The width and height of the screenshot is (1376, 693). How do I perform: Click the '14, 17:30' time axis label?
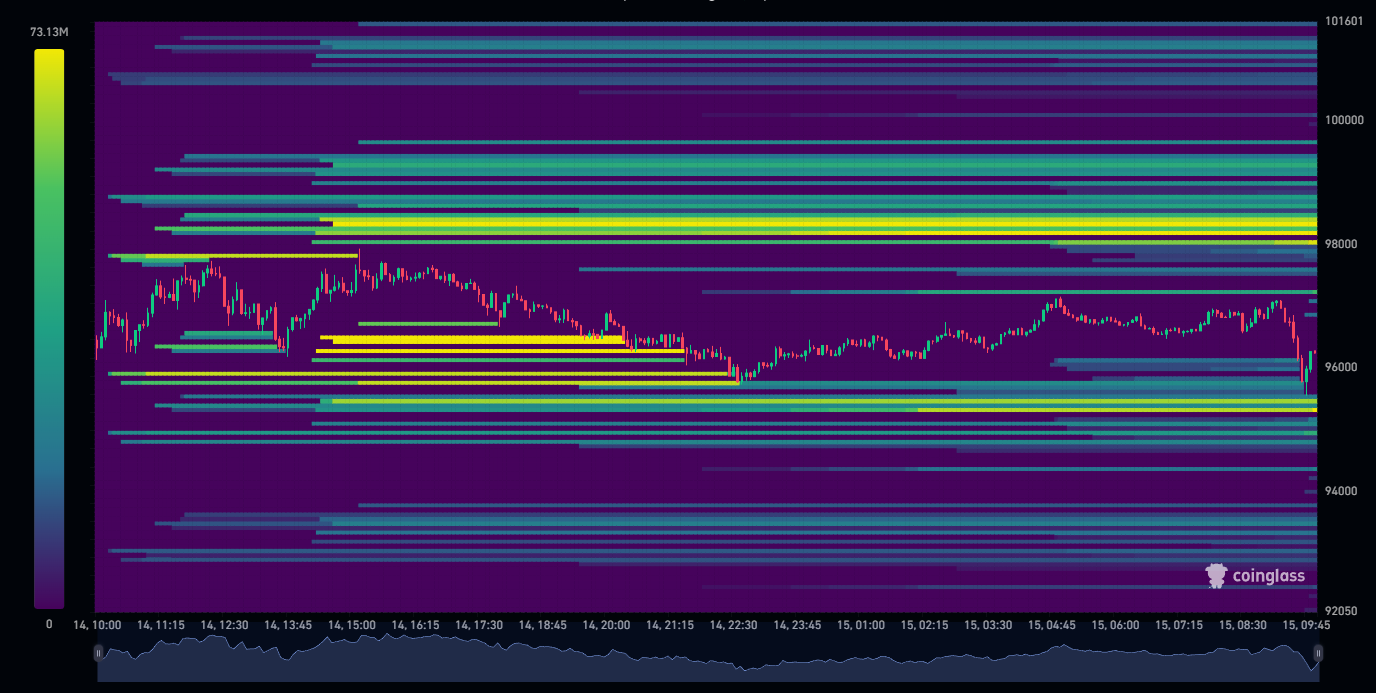pyautogui.click(x=479, y=625)
